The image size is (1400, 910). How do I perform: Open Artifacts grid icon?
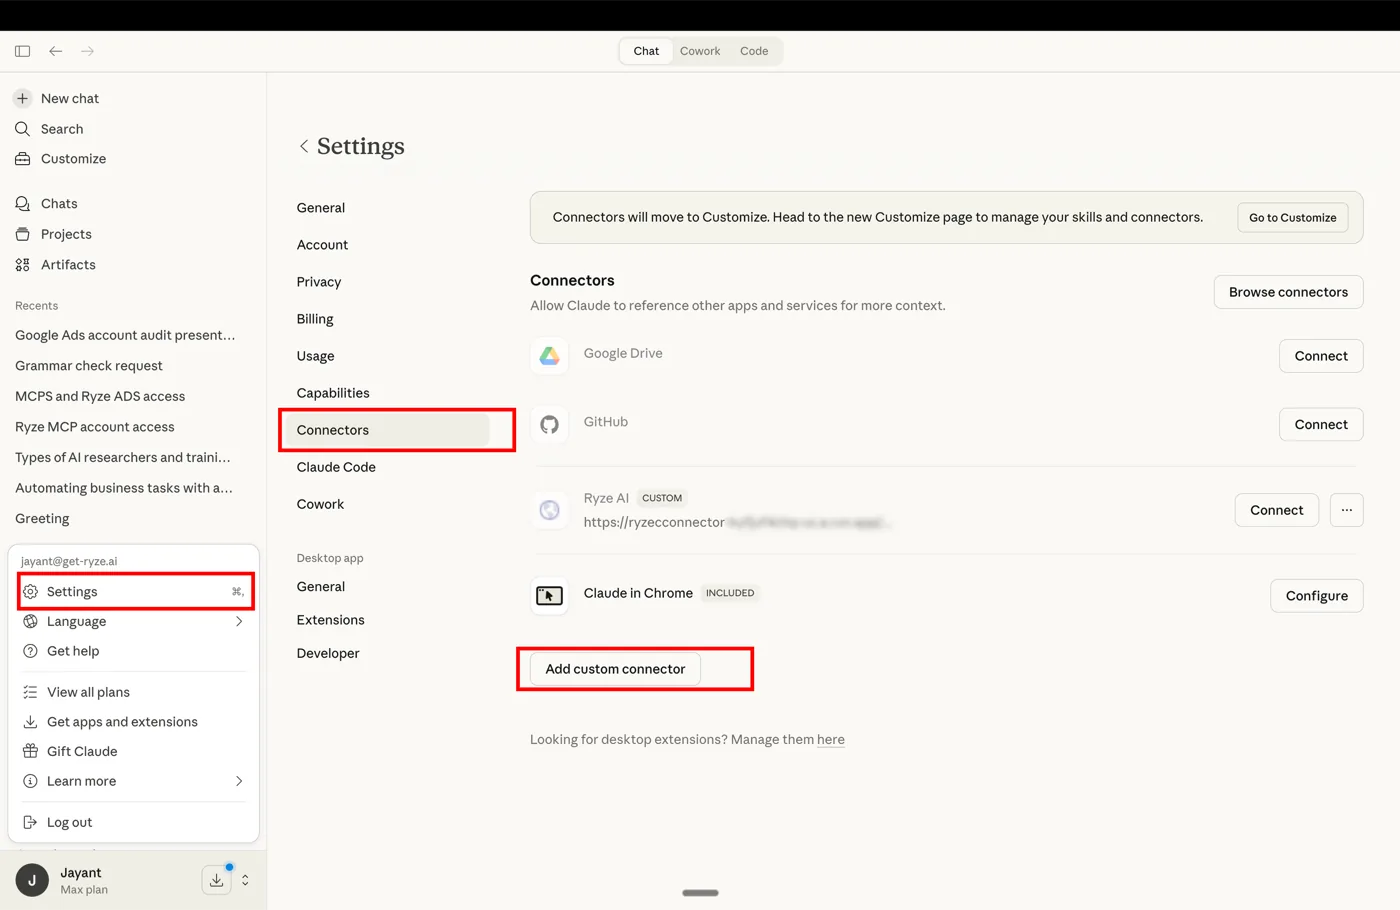tap(22, 265)
